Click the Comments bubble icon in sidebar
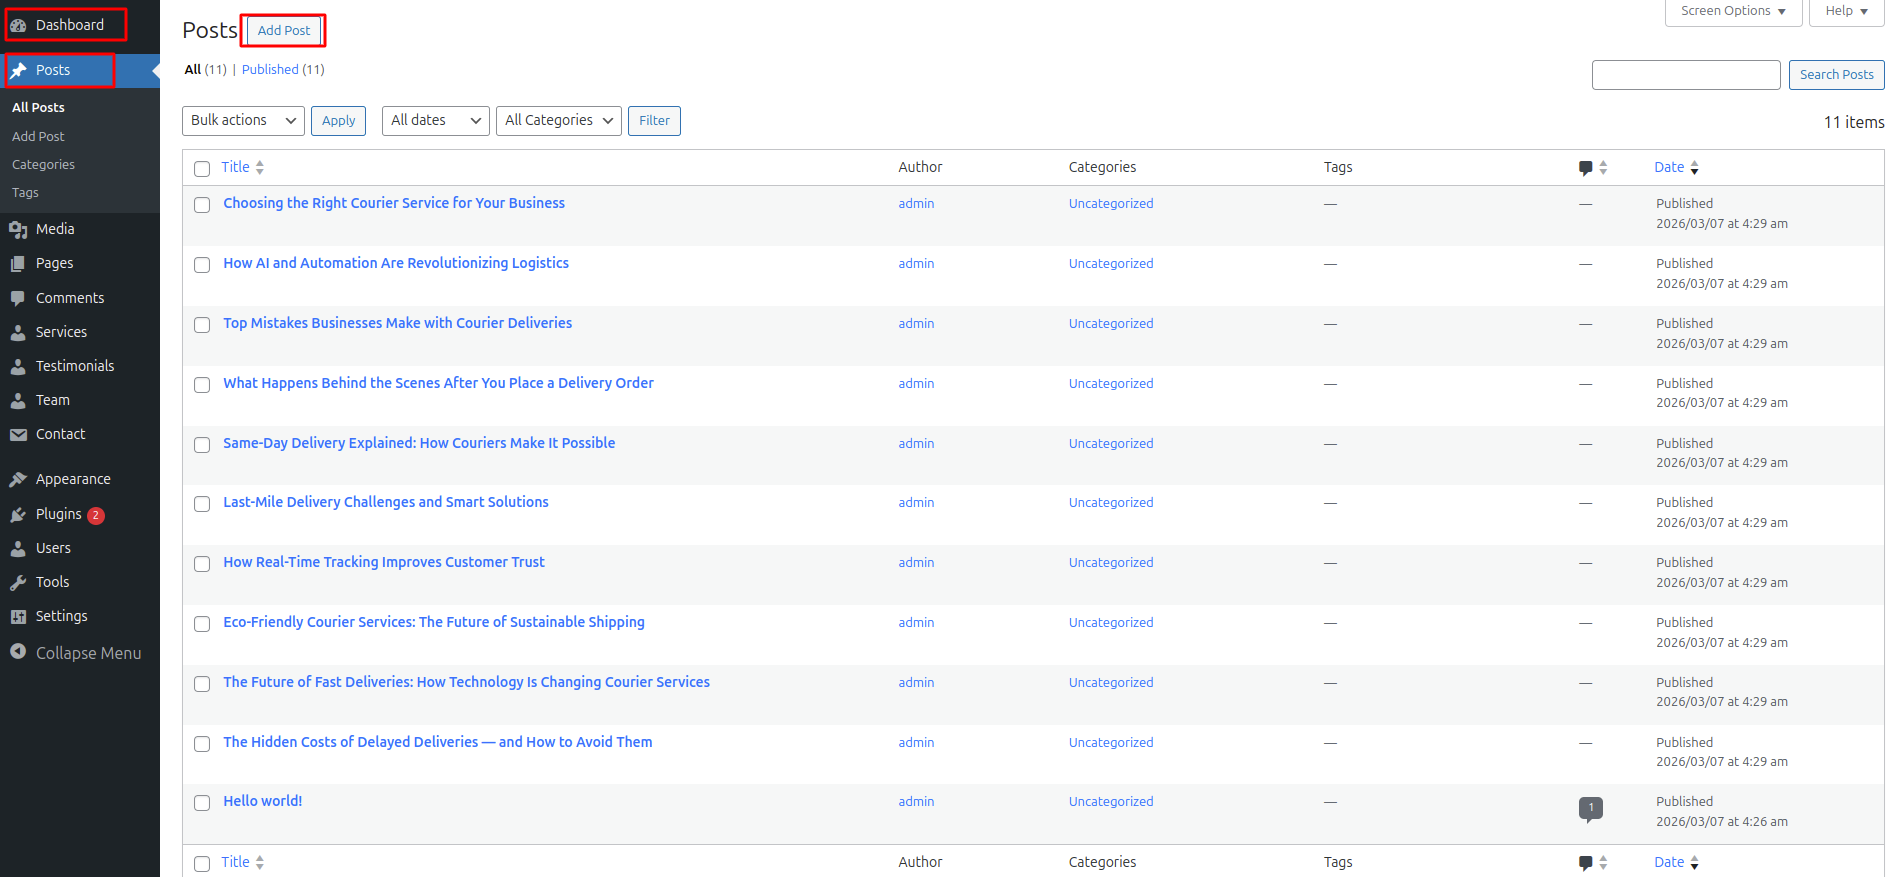 pyautogui.click(x=18, y=298)
